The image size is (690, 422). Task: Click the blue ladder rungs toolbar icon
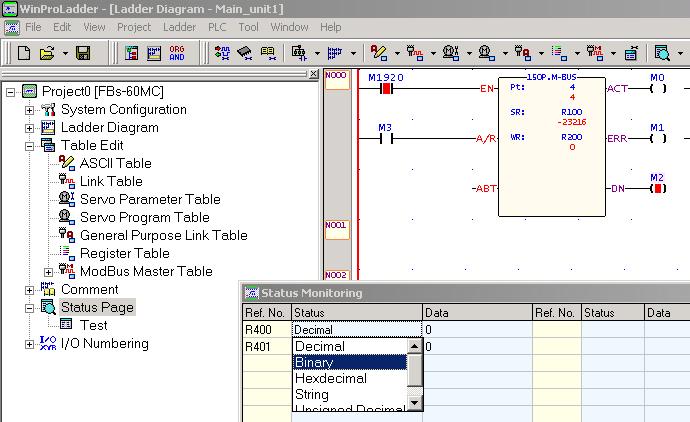click(x=335, y=53)
